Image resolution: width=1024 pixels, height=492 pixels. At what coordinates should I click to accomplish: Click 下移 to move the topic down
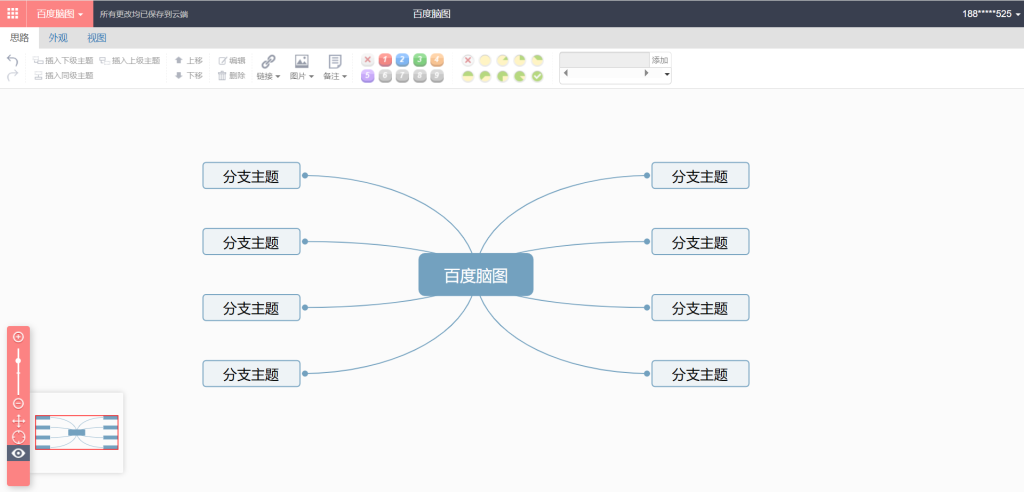(189, 76)
